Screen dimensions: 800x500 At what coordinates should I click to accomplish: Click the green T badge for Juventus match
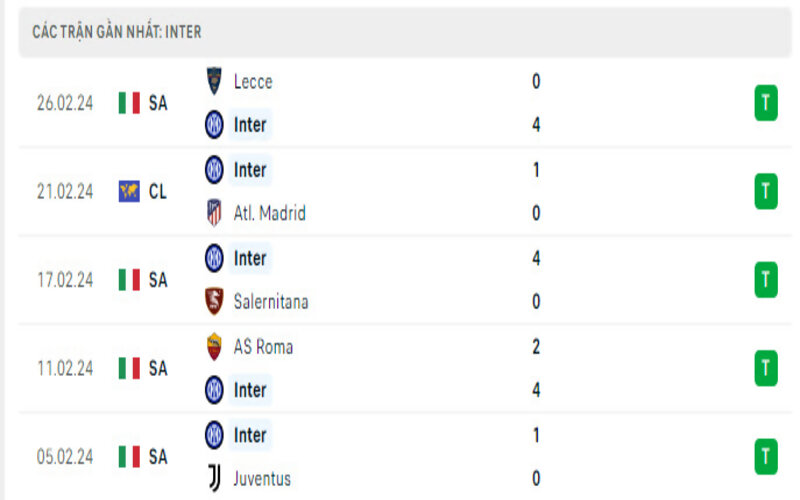coord(766,456)
